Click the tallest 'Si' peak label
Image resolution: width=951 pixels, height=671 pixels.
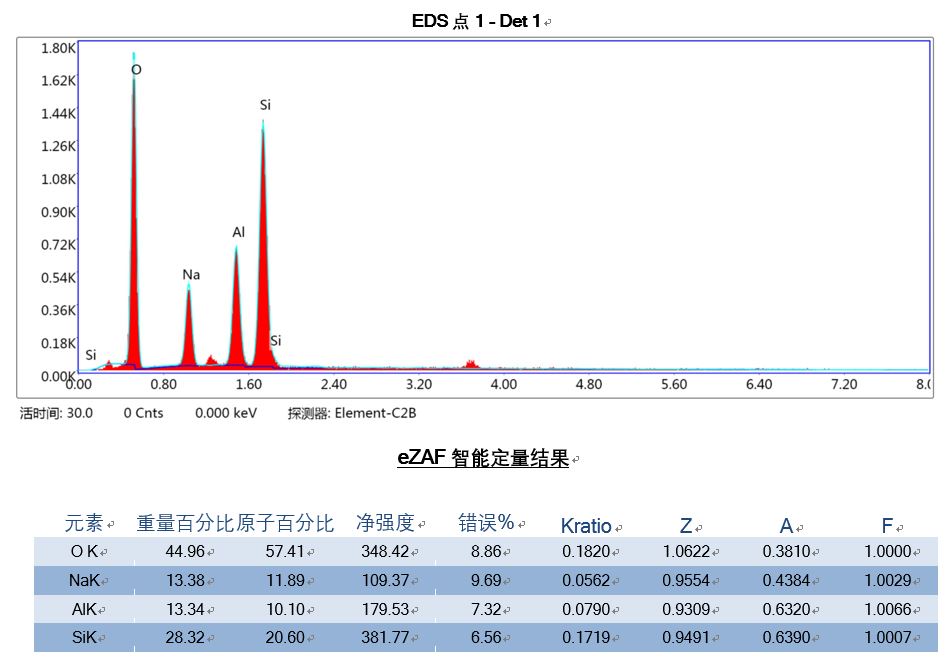[x=265, y=105]
